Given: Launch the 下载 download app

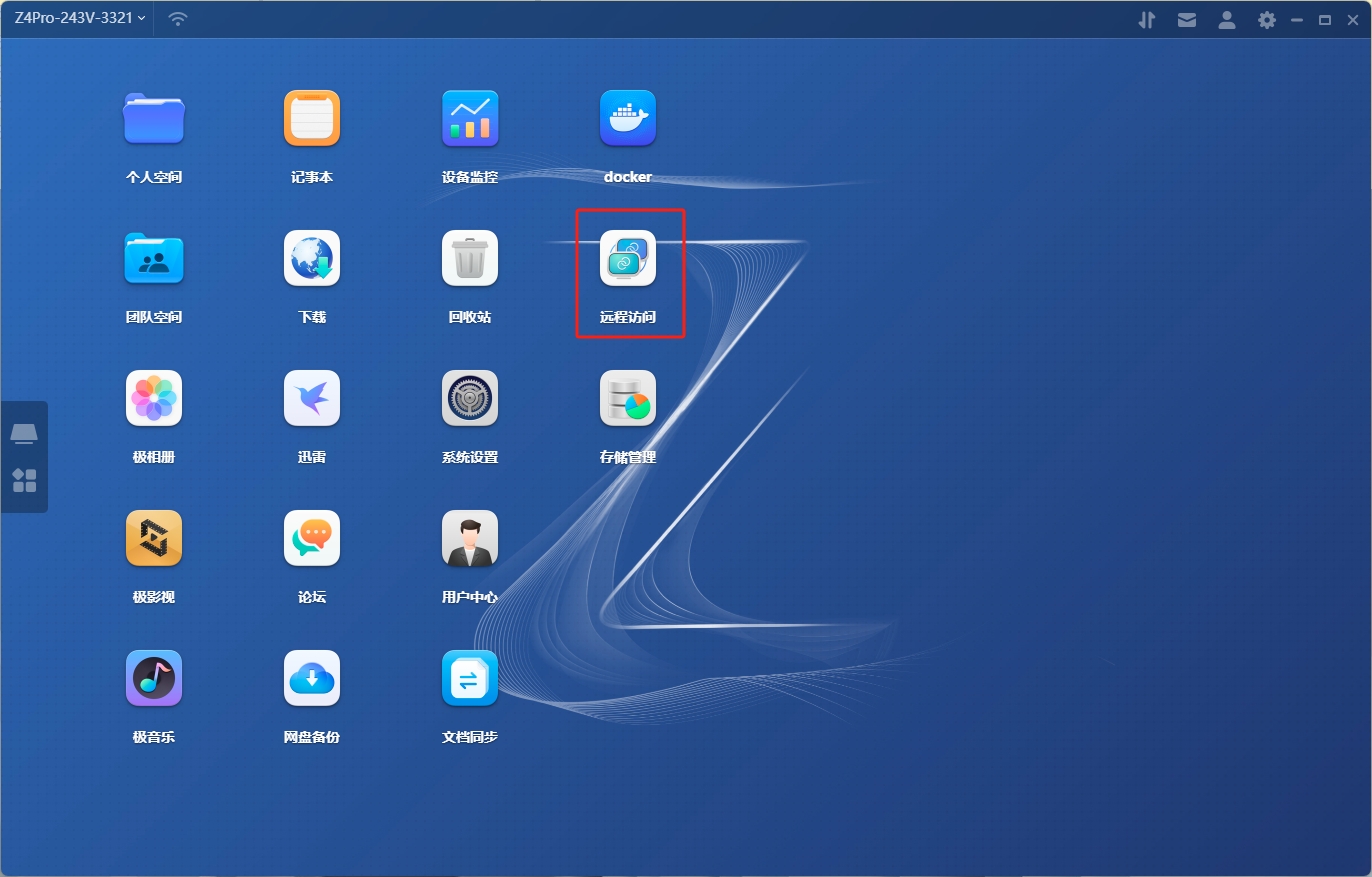Looking at the screenshot, I should click(312, 259).
